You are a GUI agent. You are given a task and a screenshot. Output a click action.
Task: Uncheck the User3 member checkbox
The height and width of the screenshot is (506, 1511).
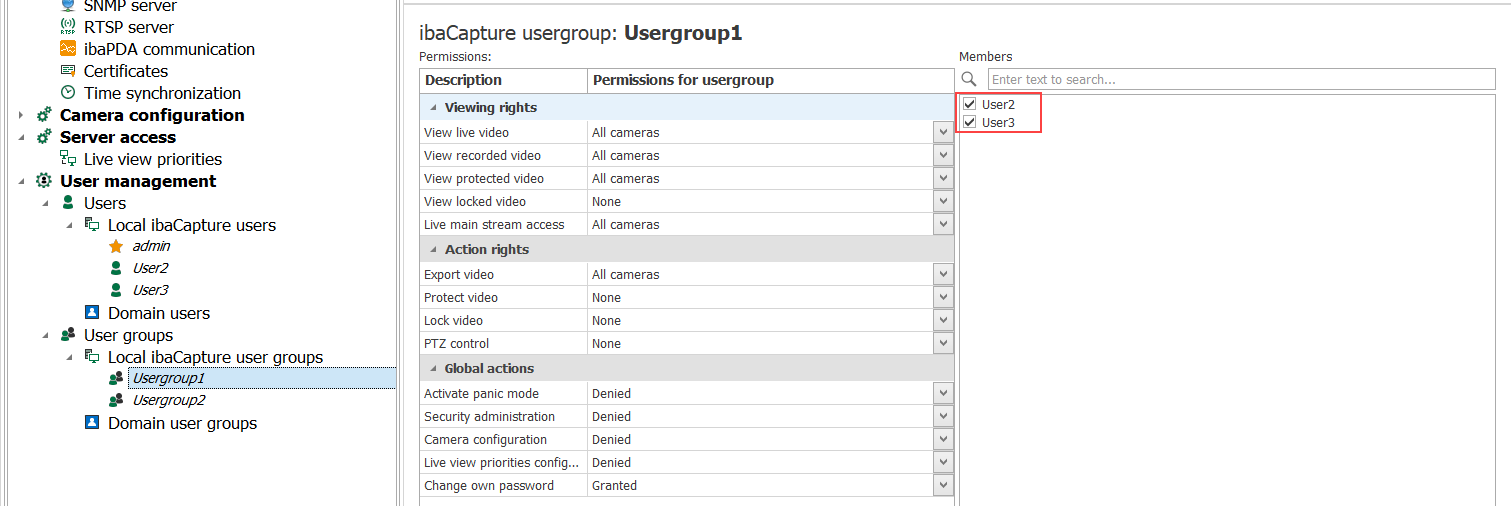tap(969, 122)
